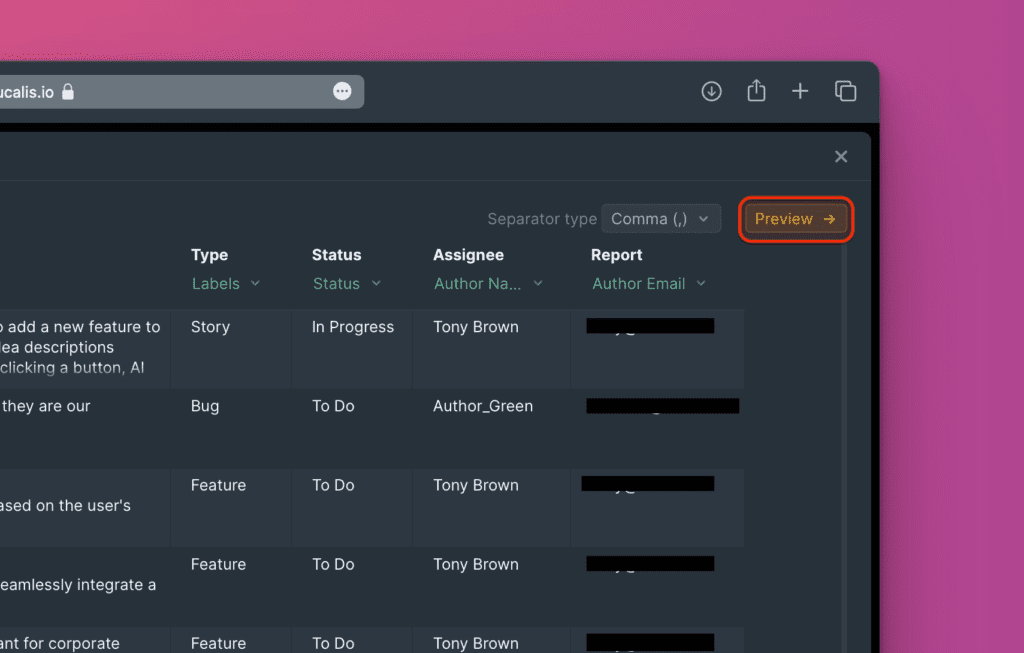Image resolution: width=1024 pixels, height=653 pixels.
Task: Click the Bug type cell
Action: pyautogui.click(x=205, y=406)
